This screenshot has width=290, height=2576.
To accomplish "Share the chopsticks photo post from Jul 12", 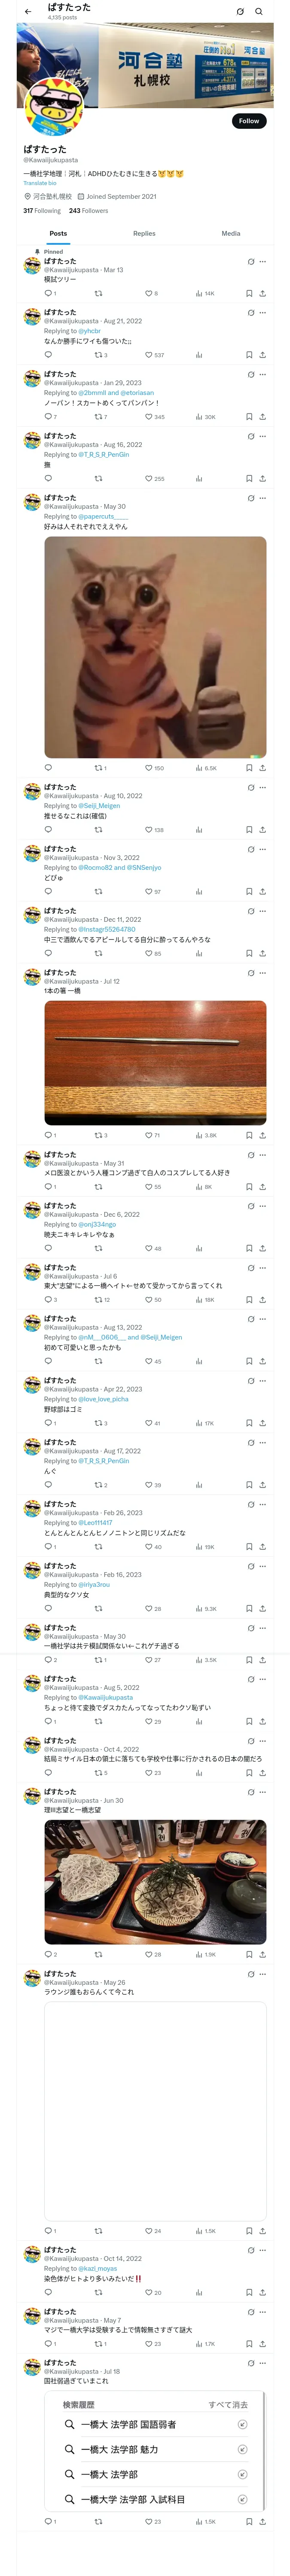I will [262, 1135].
